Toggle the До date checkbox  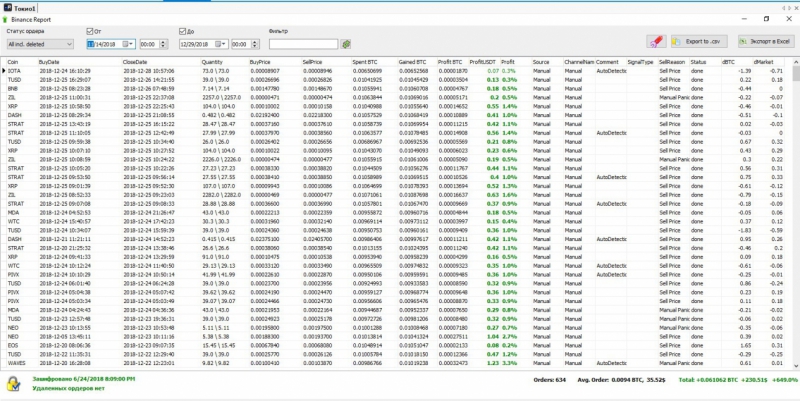(x=182, y=31)
